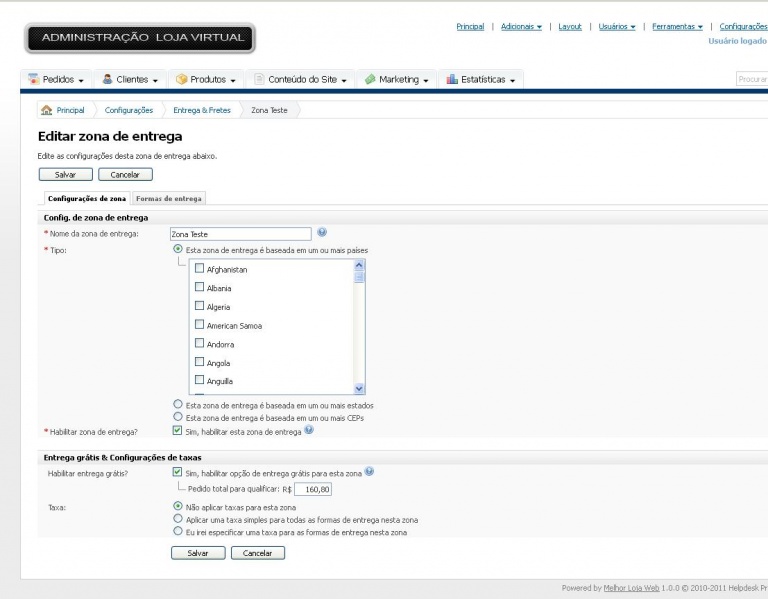This screenshot has width=768, height=599.
Task: Click the Produtos box icon
Action: click(182, 79)
